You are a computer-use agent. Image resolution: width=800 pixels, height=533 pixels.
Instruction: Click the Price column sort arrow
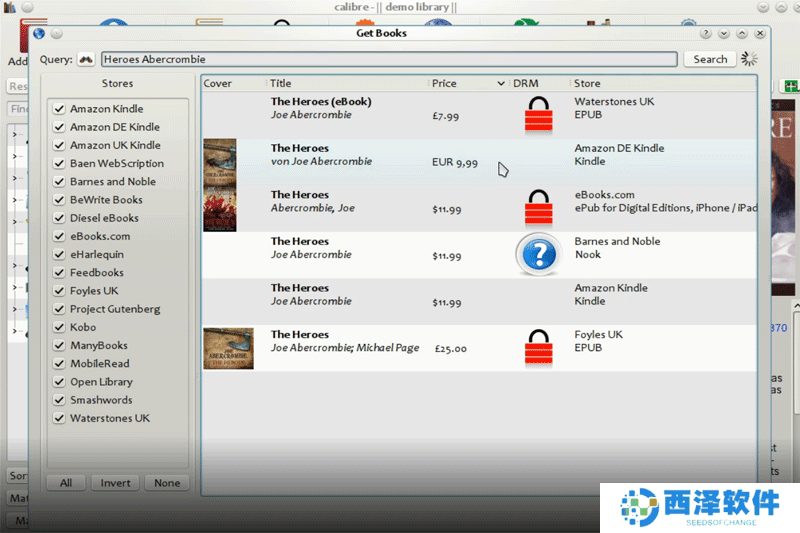point(501,84)
